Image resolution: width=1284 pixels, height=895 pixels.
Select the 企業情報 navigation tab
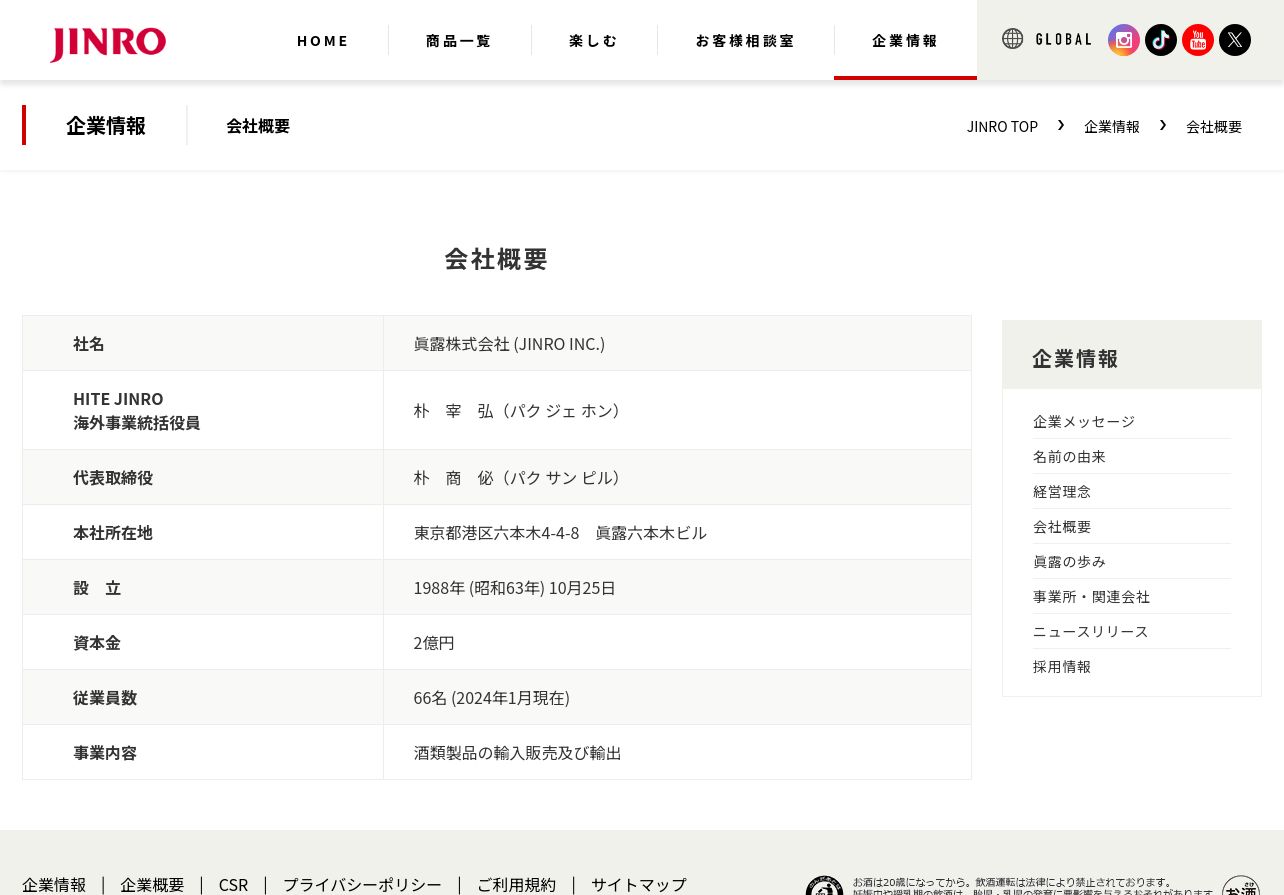(x=905, y=41)
